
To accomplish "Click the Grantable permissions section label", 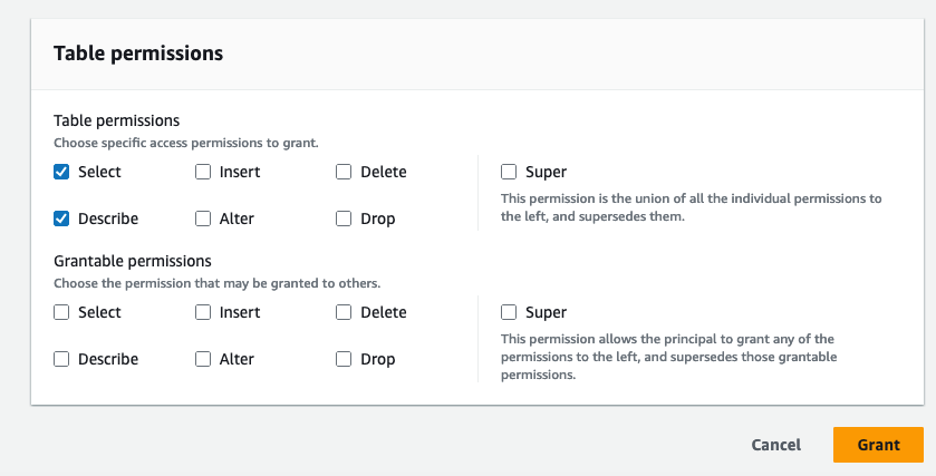I will click(x=132, y=261).
